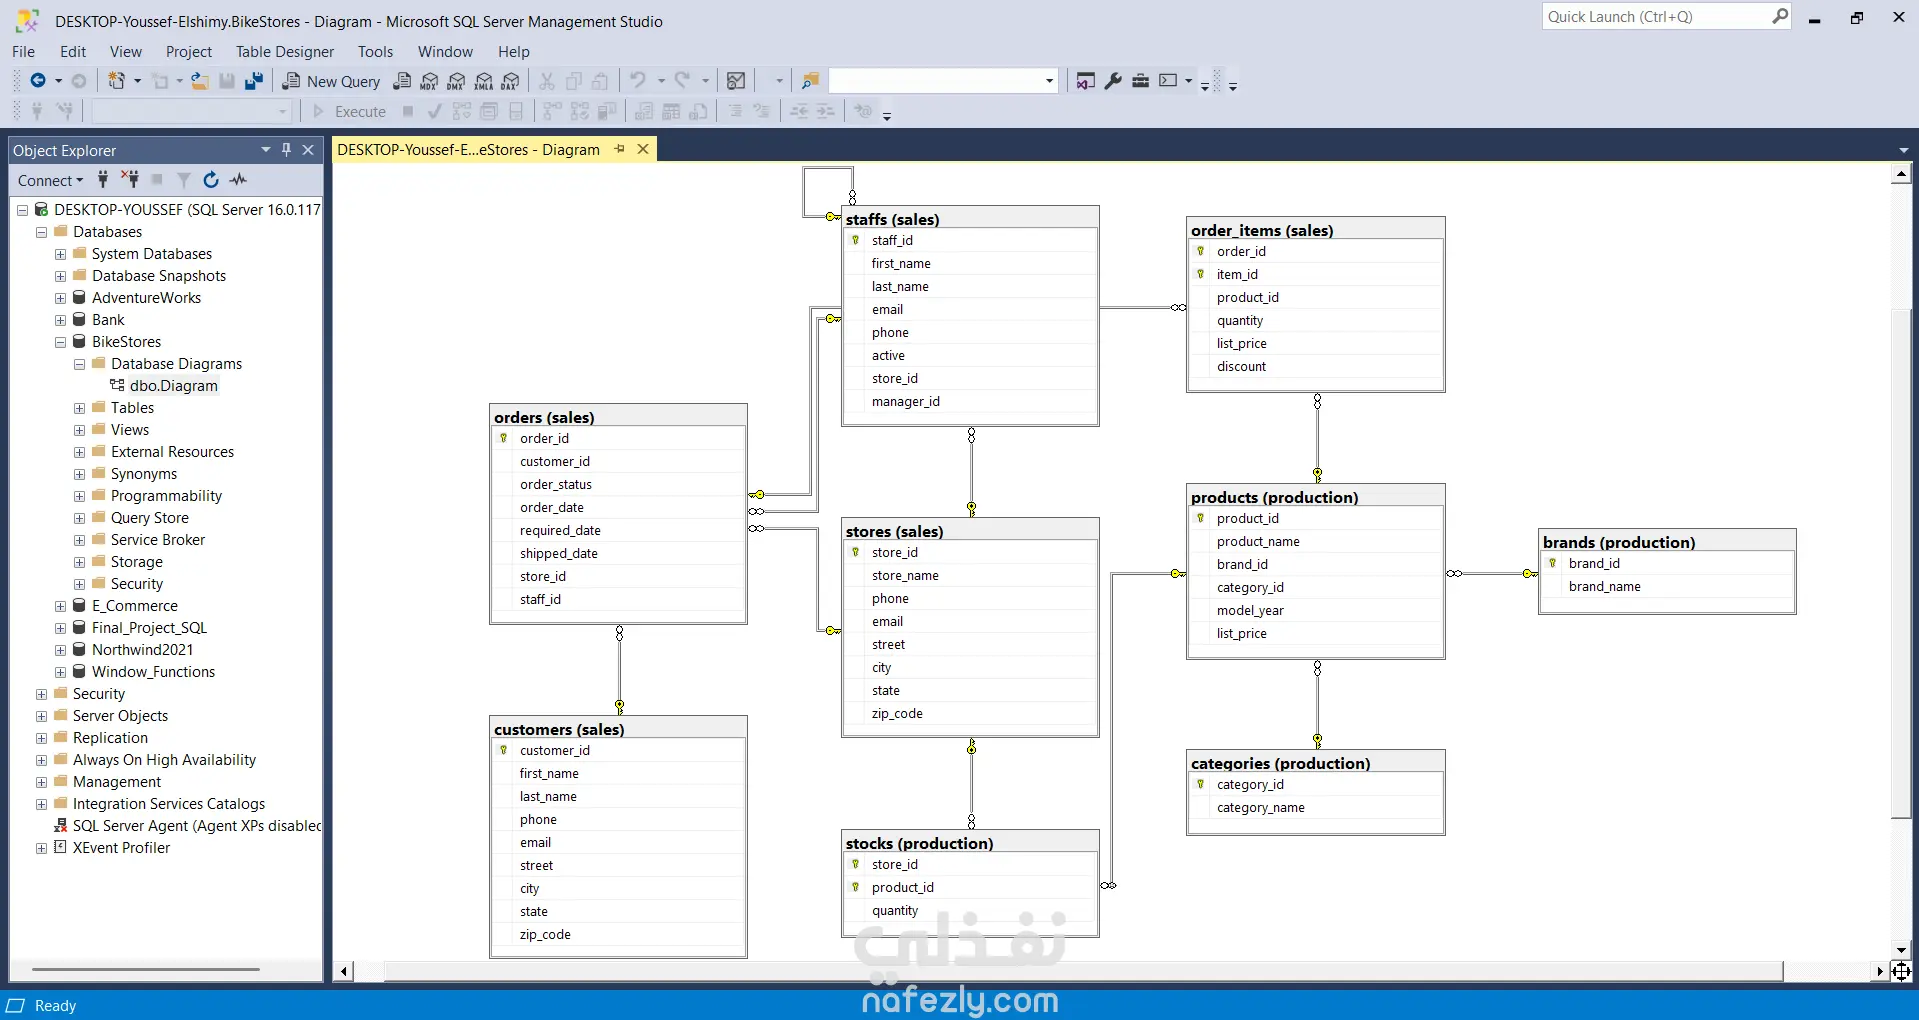Image resolution: width=1919 pixels, height=1020 pixels.
Task: Click the dbo.Diagram diagram icon
Action: (117, 386)
